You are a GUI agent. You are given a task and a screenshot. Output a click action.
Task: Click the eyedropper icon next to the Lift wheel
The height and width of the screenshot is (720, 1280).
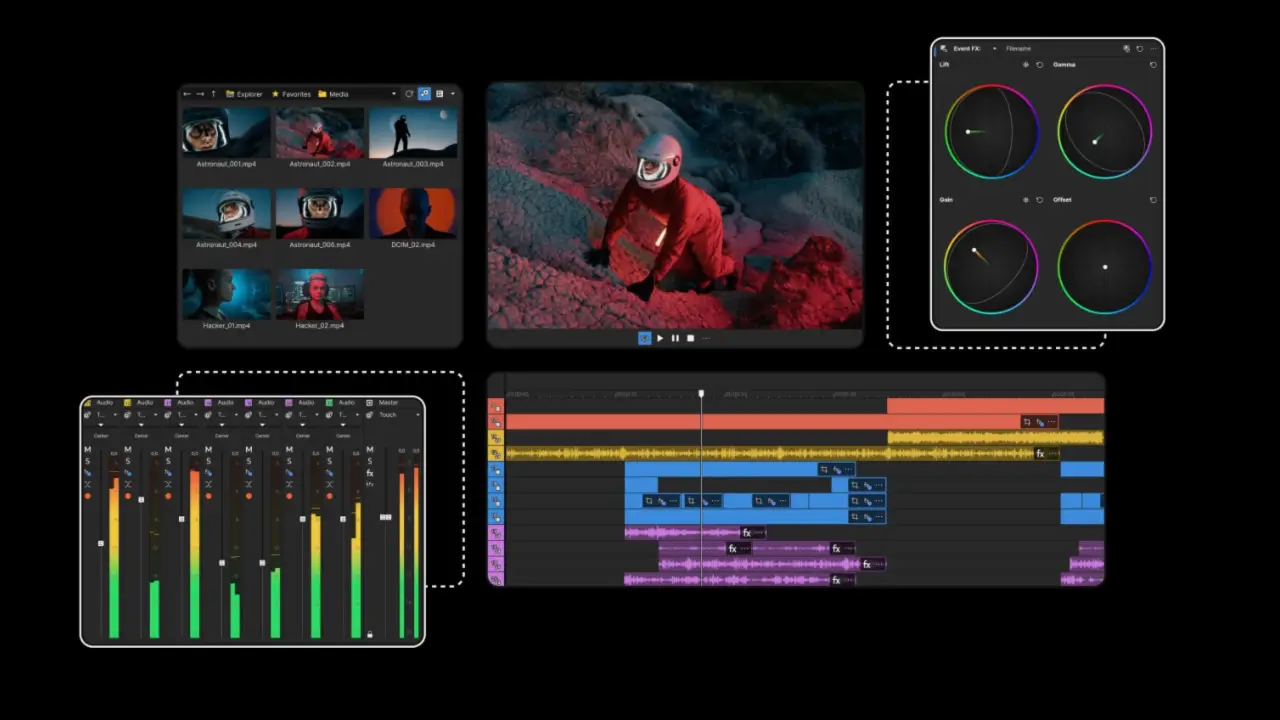click(x=1026, y=64)
